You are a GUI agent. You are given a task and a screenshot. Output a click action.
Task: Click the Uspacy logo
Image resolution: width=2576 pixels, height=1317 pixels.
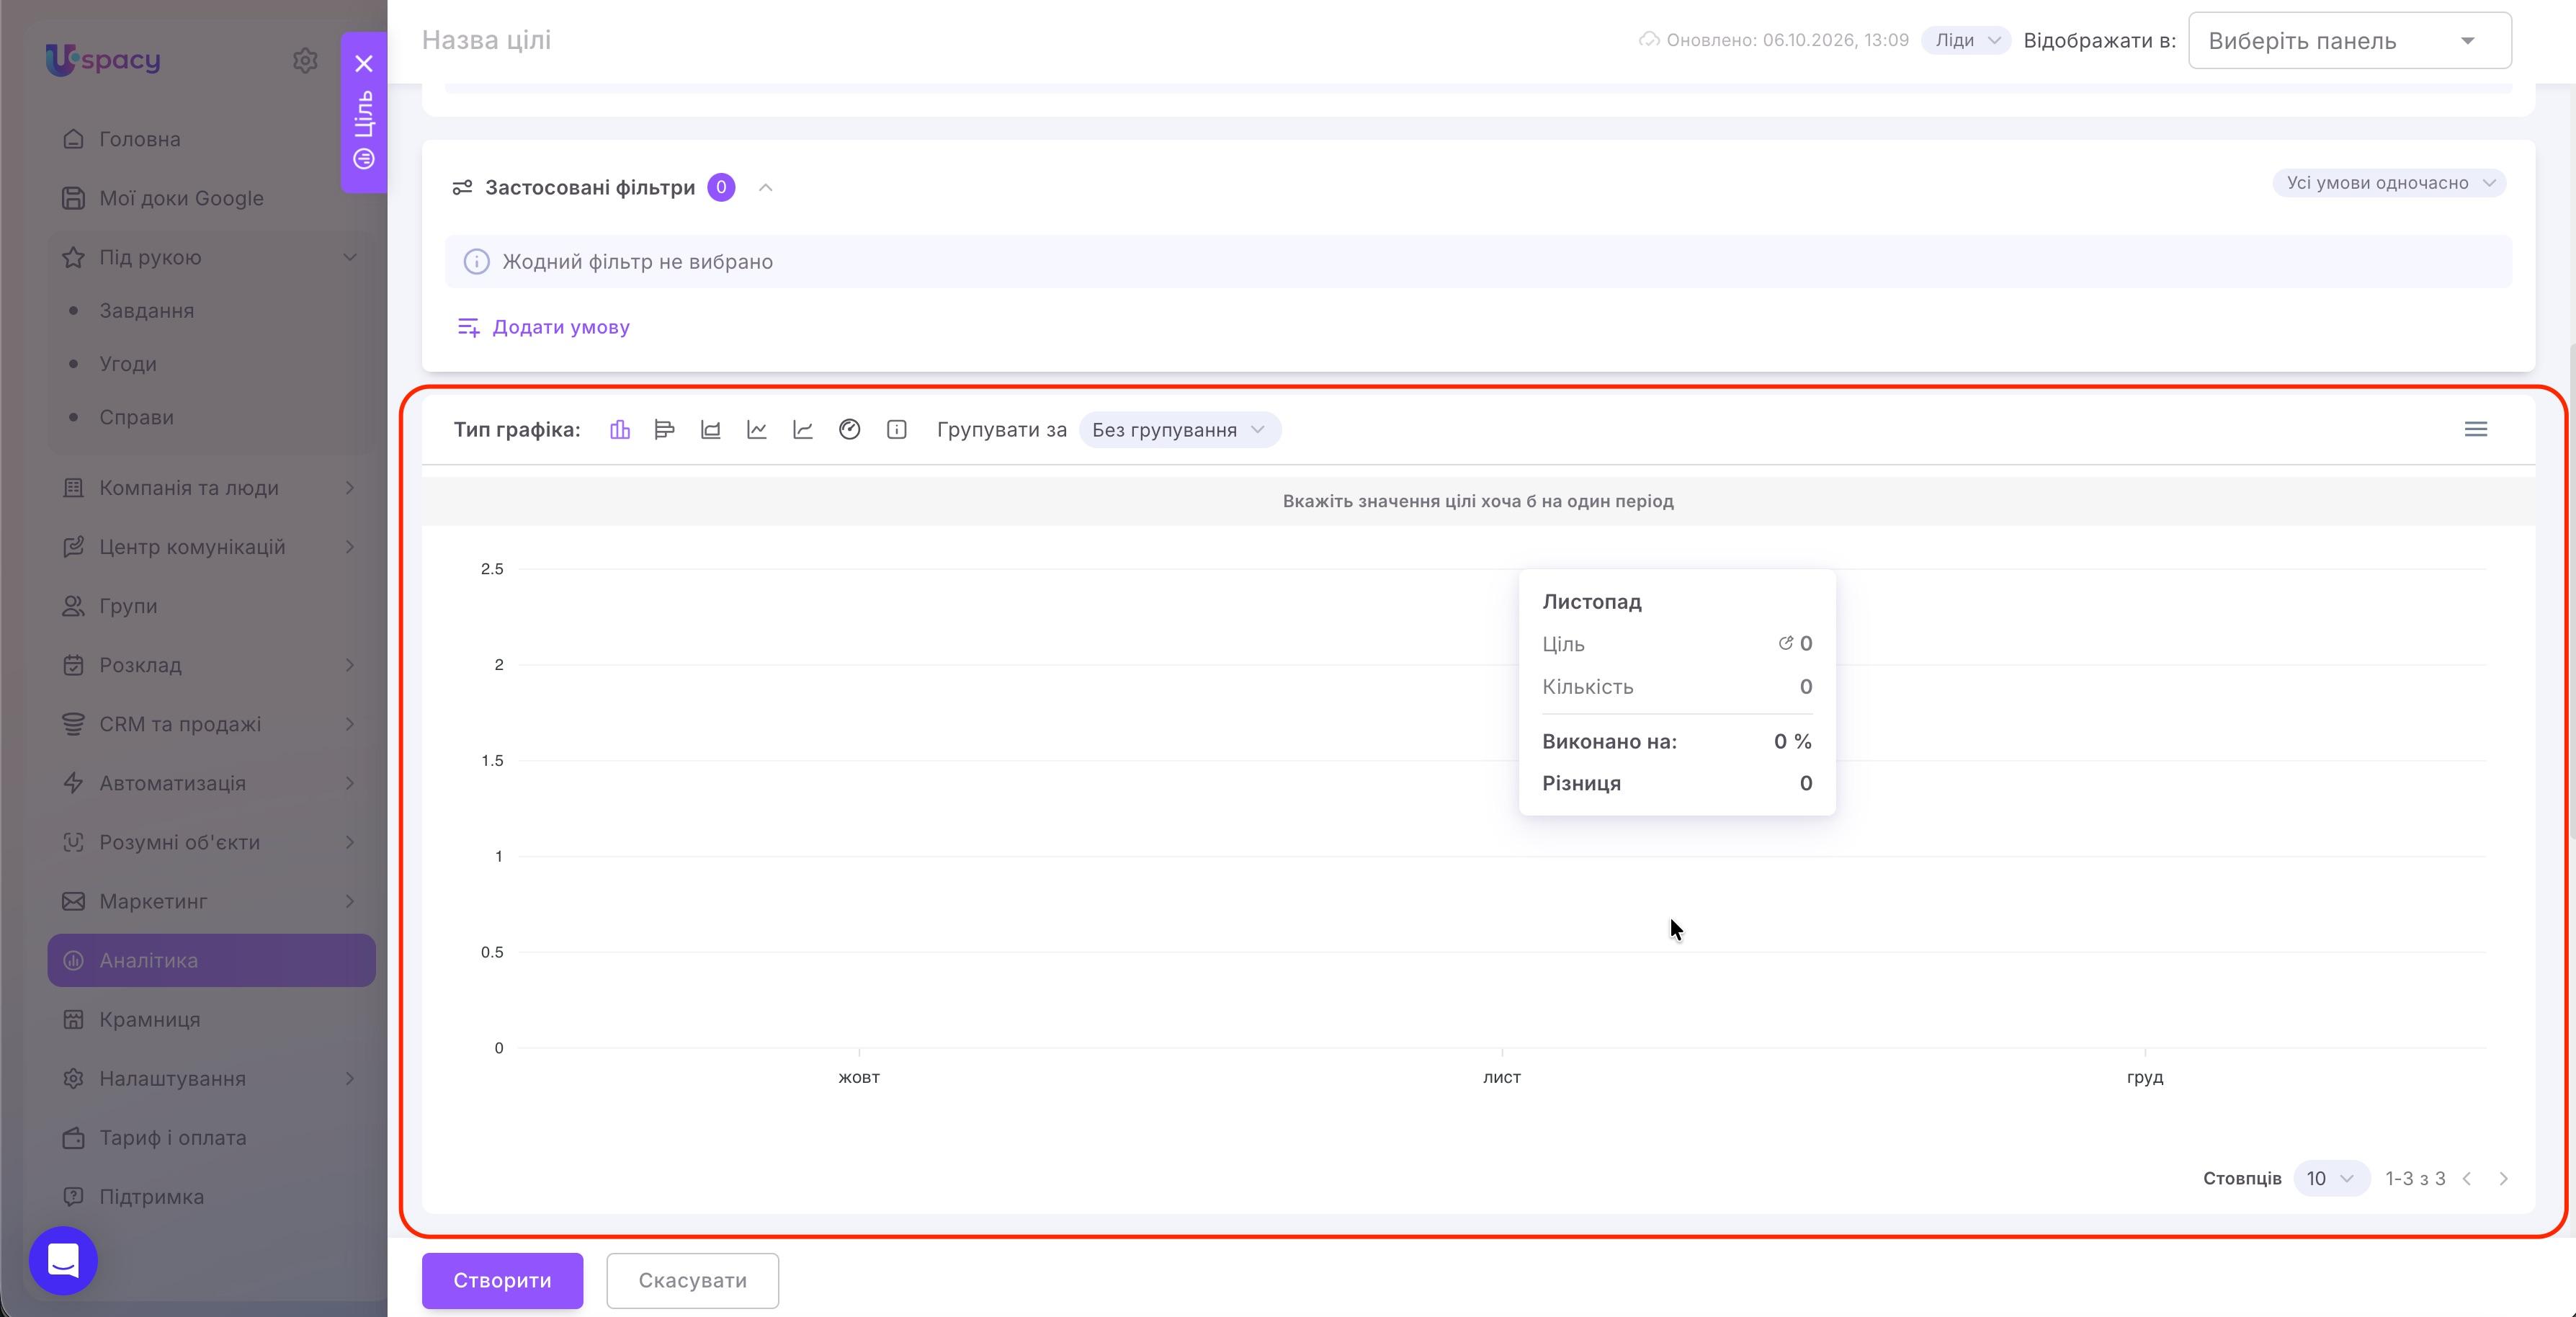coord(103,59)
